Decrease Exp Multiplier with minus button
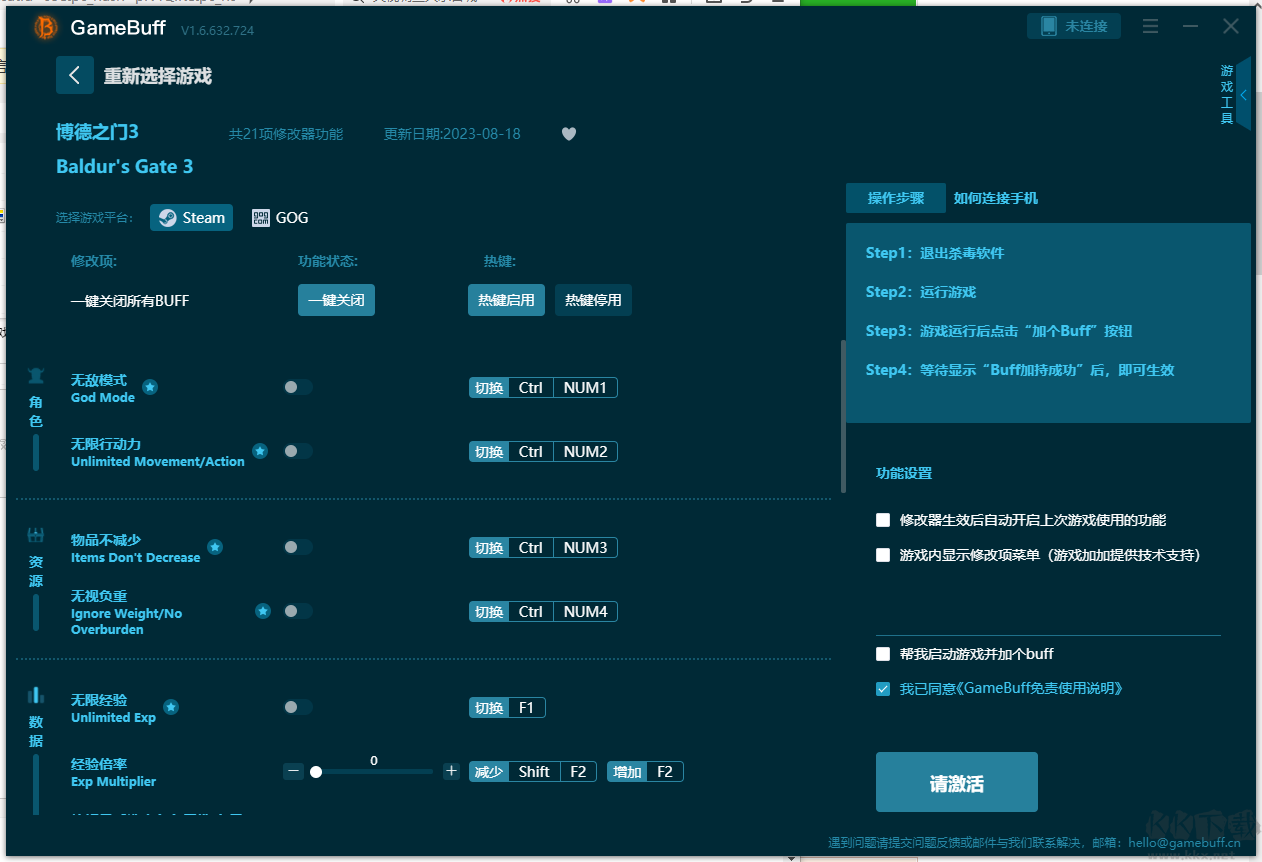1262x862 pixels. tap(293, 771)
